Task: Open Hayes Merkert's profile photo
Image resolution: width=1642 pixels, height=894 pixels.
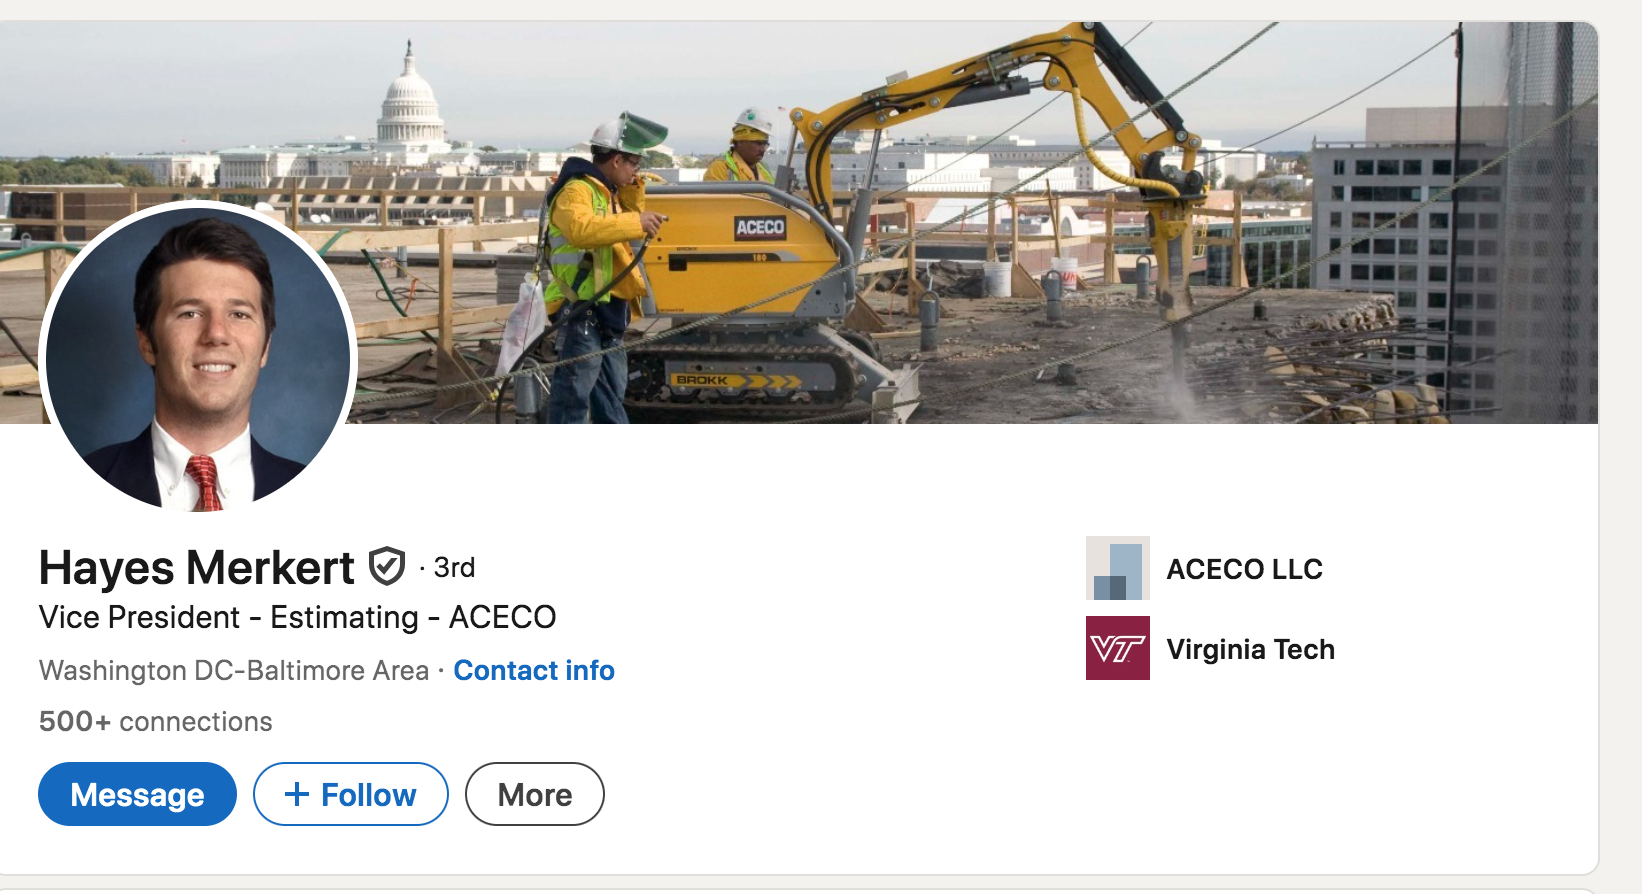Action: coord(198,356)
